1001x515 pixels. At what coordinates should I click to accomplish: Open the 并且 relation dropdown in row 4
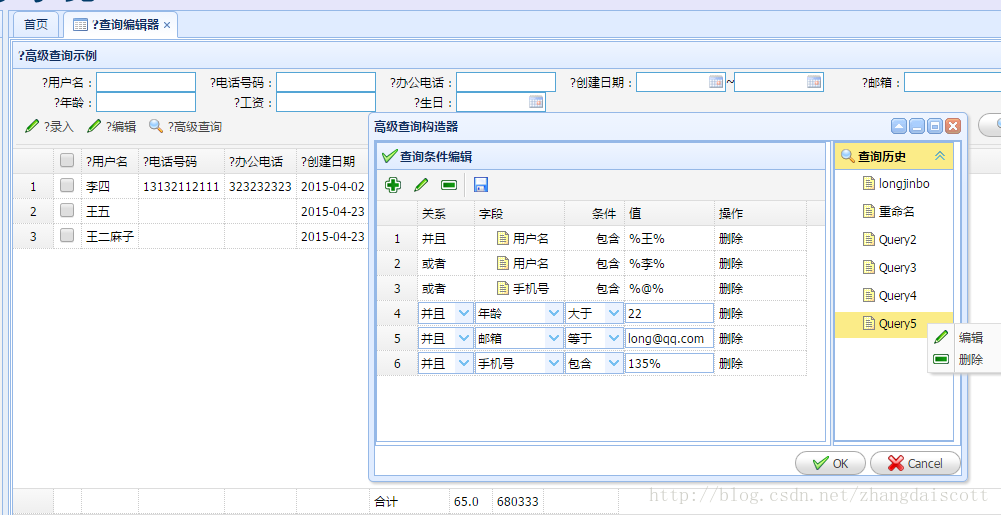[464, 313]
